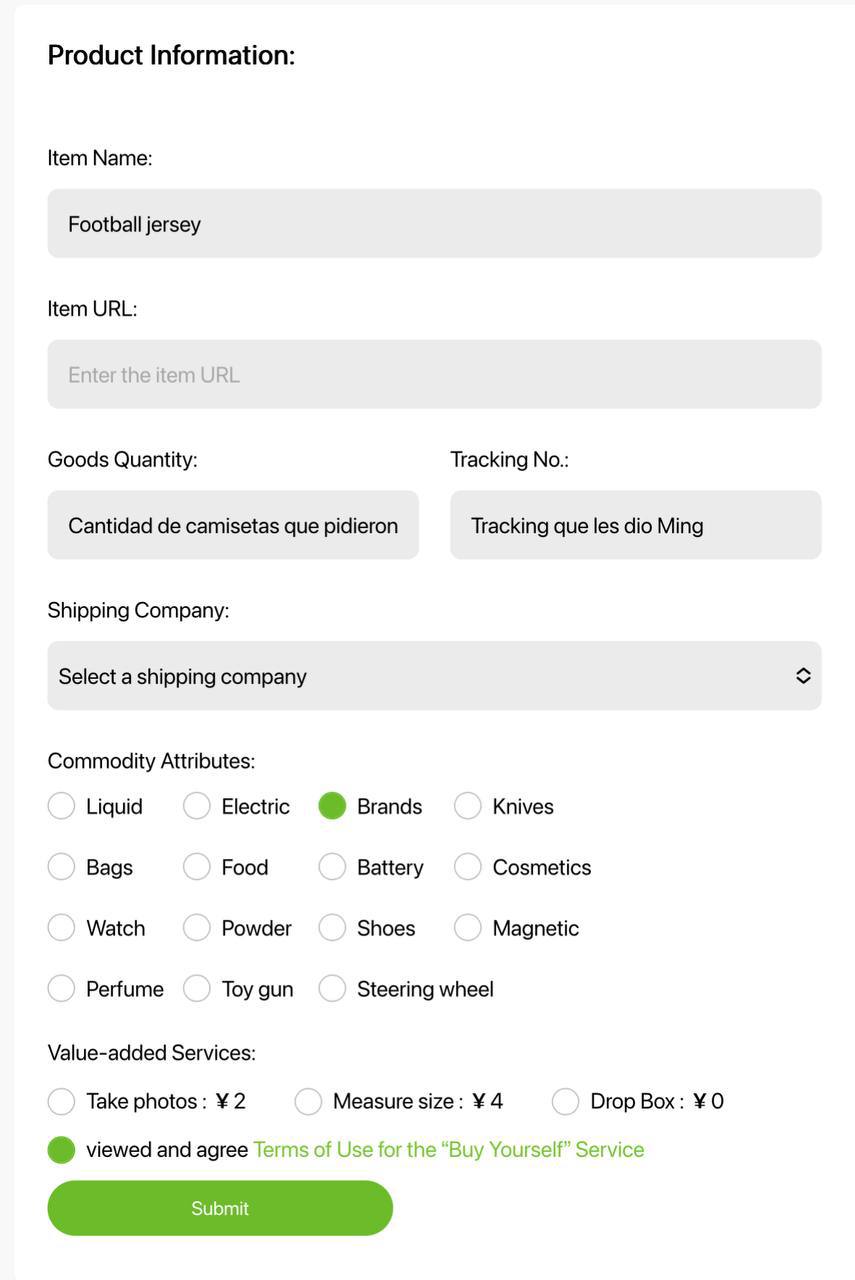Toggle the Brands attribute option
The height and width of the screenshot is (1280, 855).
click(332, 806)
